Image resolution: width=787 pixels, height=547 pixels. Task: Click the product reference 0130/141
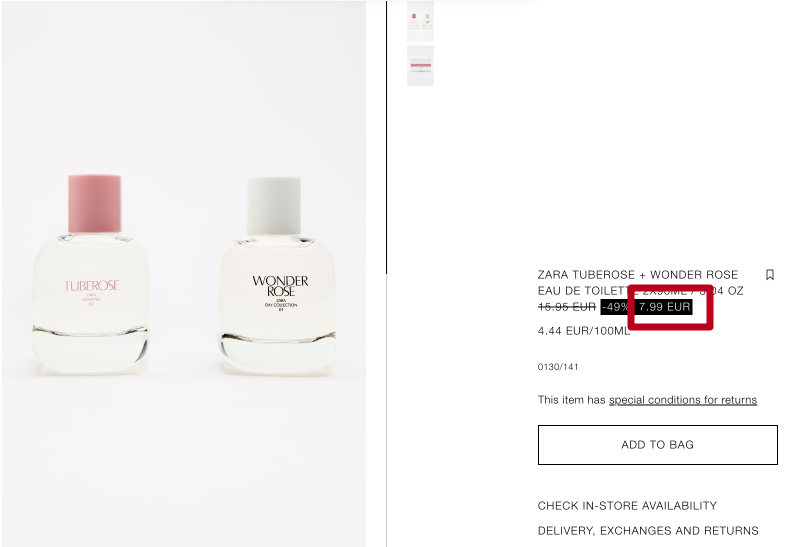[558, 367]
